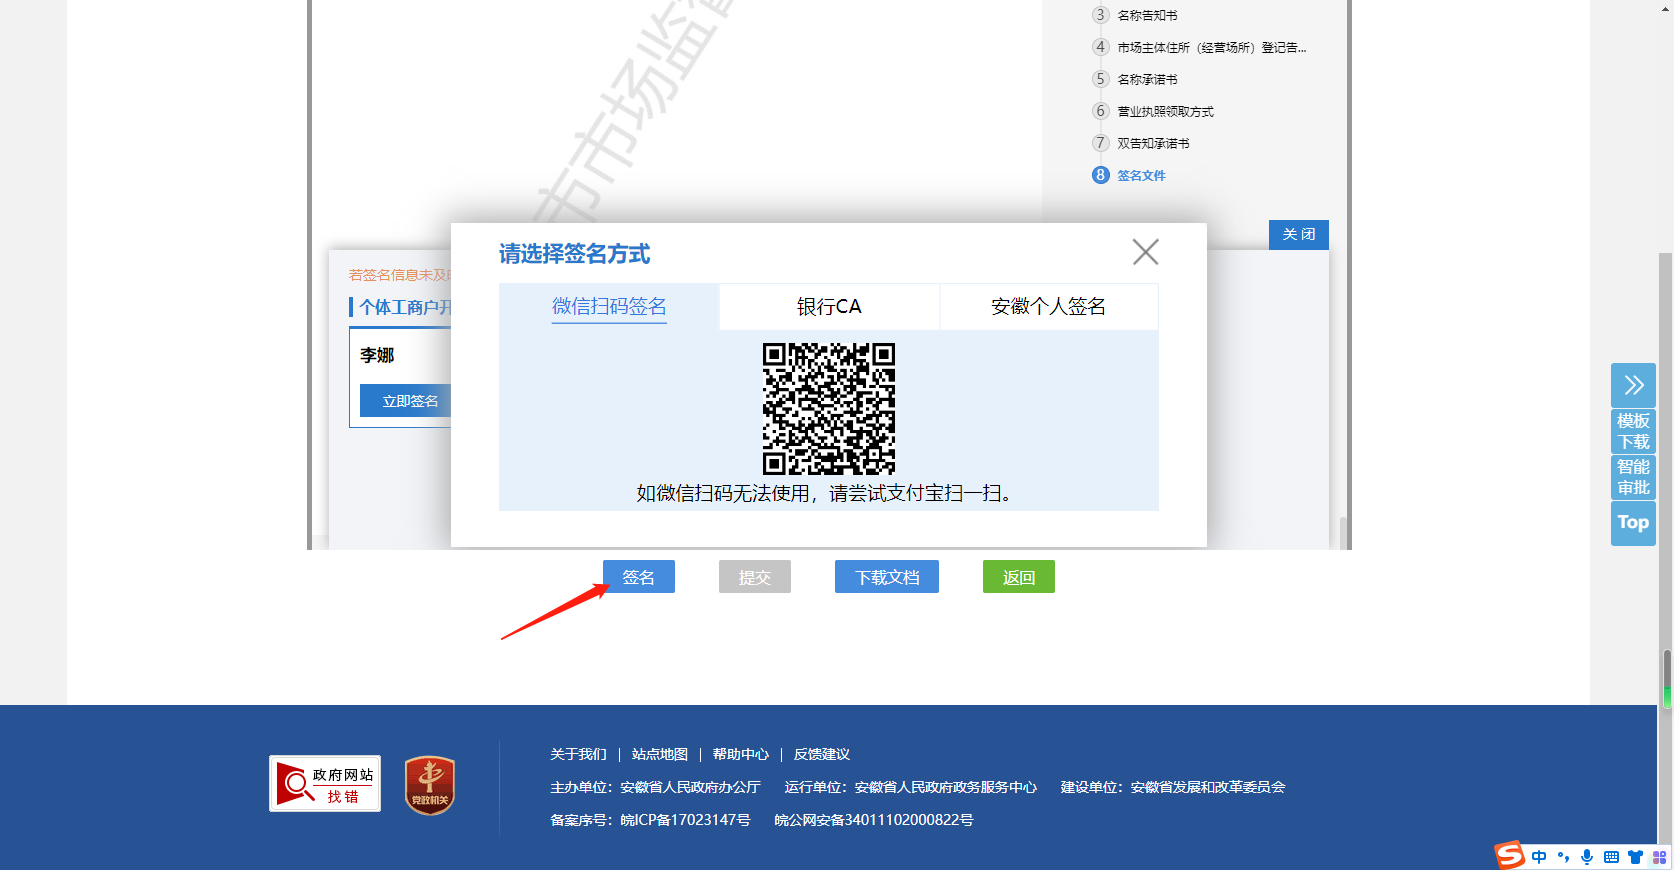
Task: Open the Sogou soft keyboard icon
Action: [1611, 857]
